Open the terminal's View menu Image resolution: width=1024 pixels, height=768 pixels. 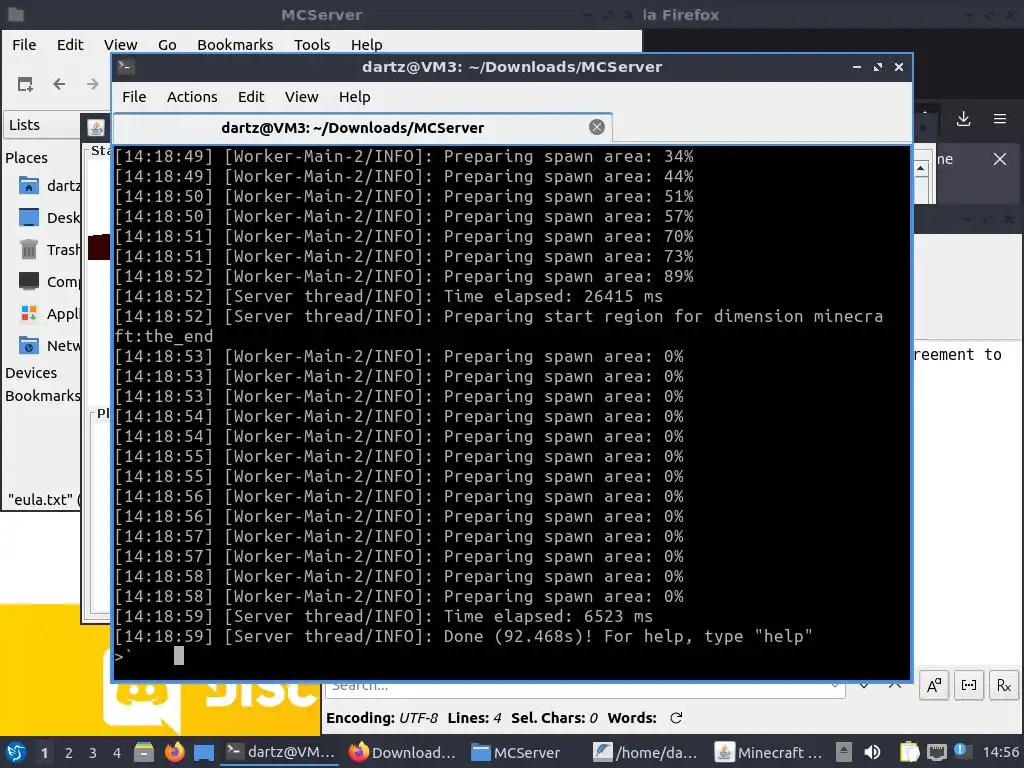tap(301, 97)
